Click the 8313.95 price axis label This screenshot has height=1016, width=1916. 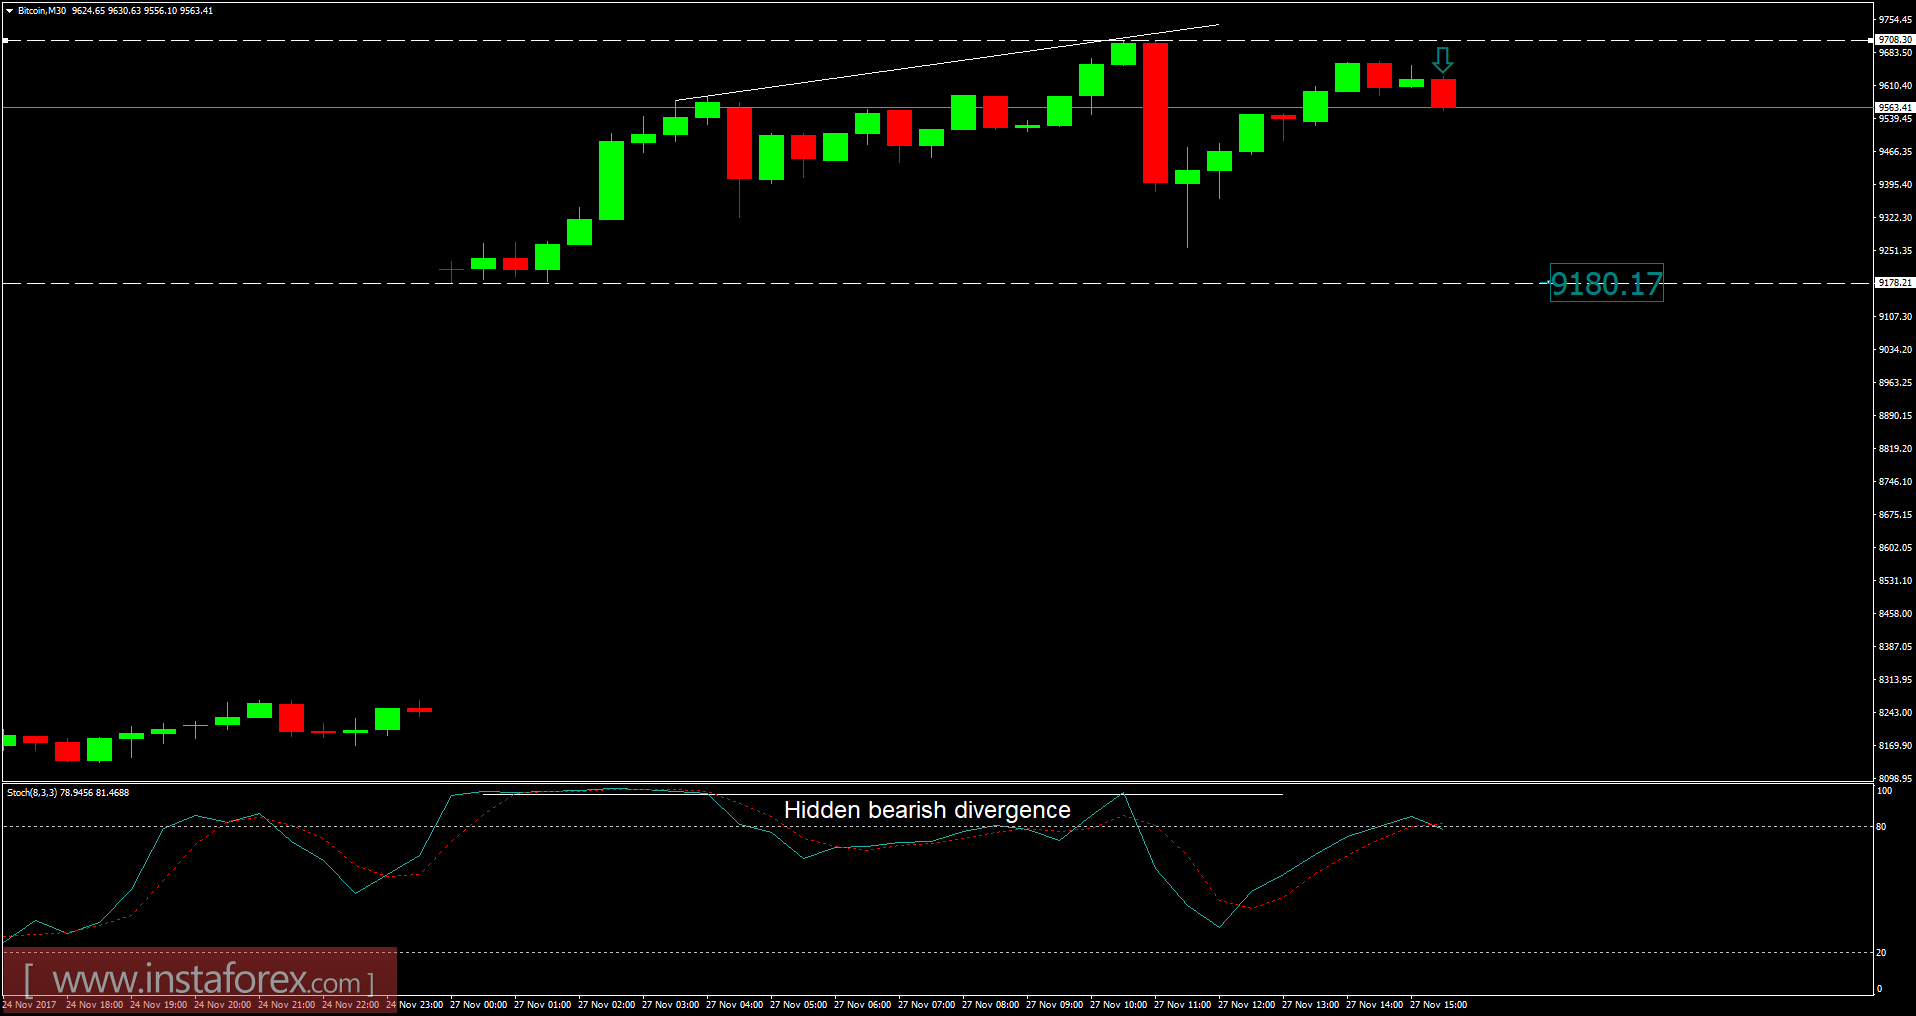point(1895,680)
